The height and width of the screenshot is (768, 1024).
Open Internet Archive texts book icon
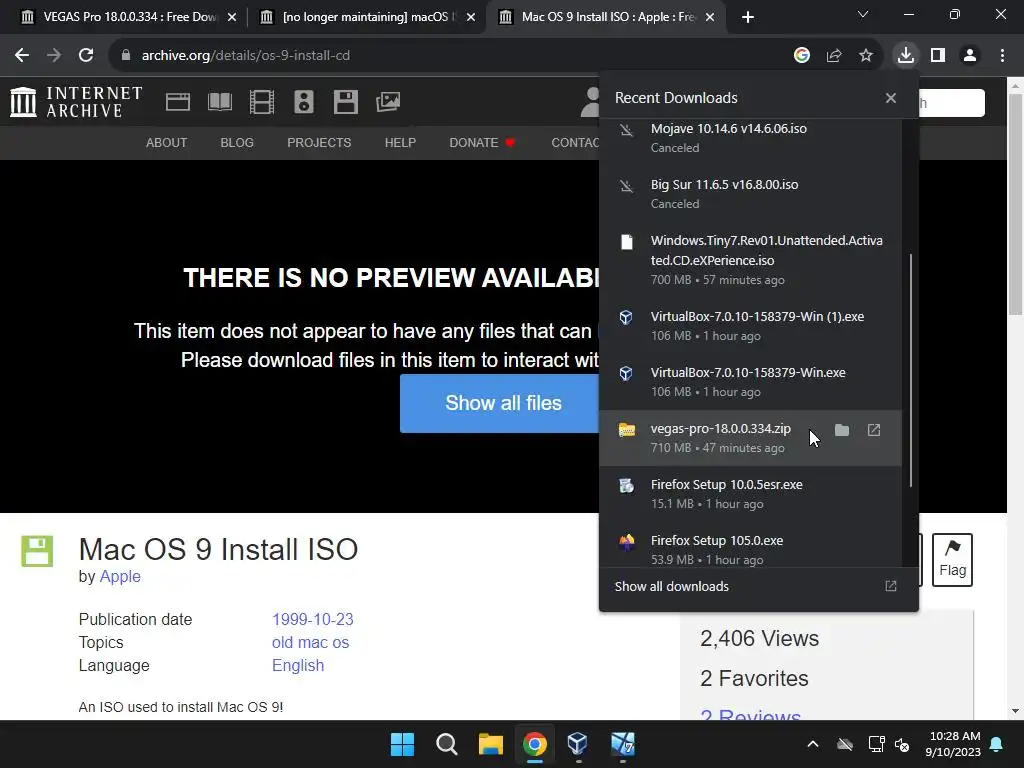220,102
